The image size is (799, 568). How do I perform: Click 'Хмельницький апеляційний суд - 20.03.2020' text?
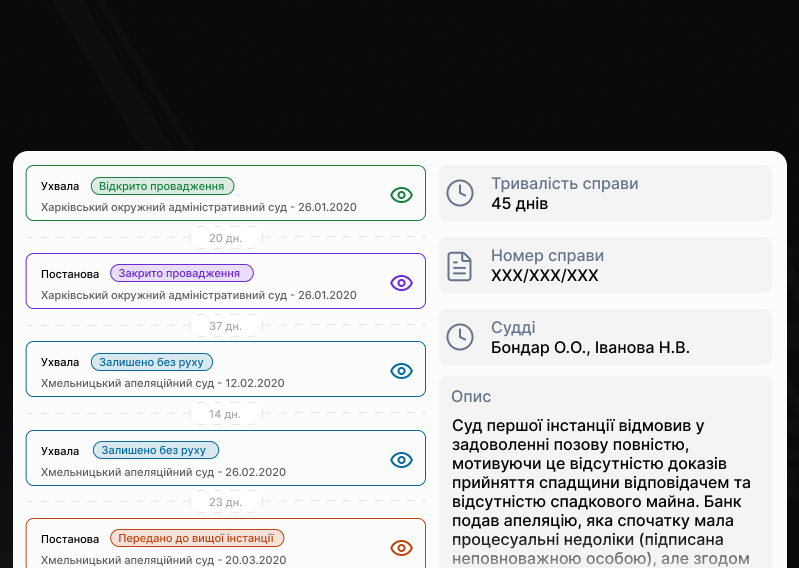tap(163, 560)
